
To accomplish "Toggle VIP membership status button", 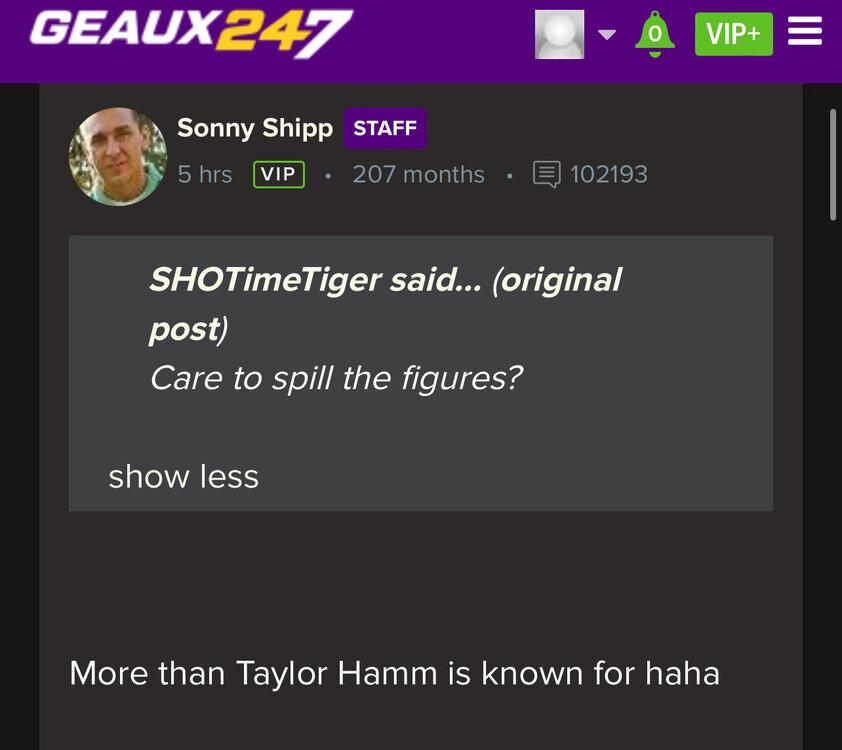I will (733, 33).
